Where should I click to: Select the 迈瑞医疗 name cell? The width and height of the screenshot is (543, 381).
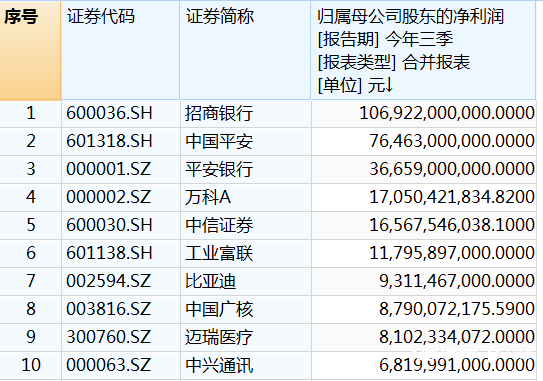246,337
